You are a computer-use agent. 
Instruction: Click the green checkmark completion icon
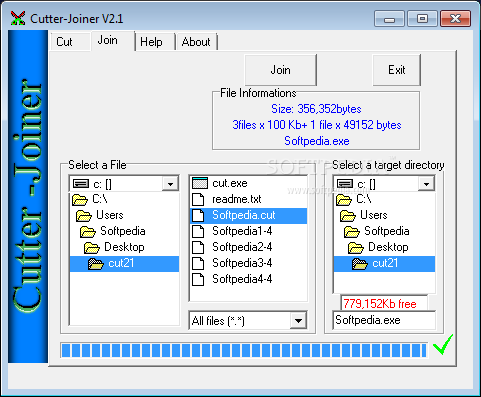point(443,345)
